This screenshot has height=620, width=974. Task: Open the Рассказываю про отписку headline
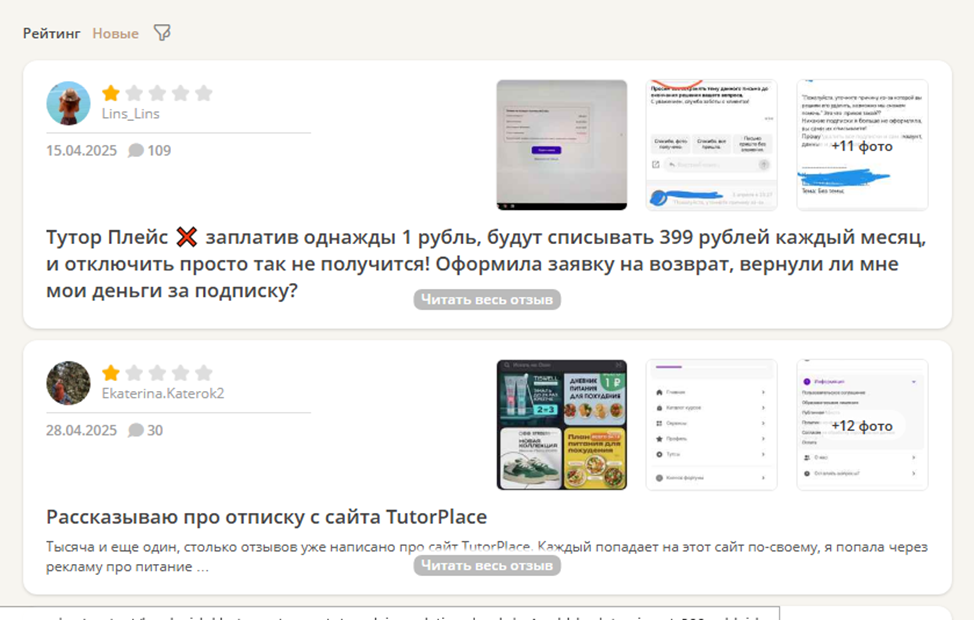pos(266,517)
